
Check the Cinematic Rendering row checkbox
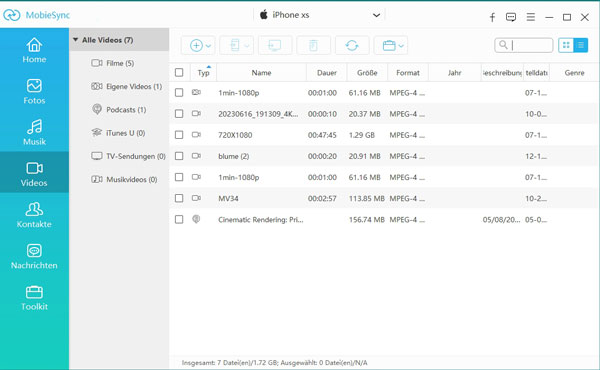179,219
